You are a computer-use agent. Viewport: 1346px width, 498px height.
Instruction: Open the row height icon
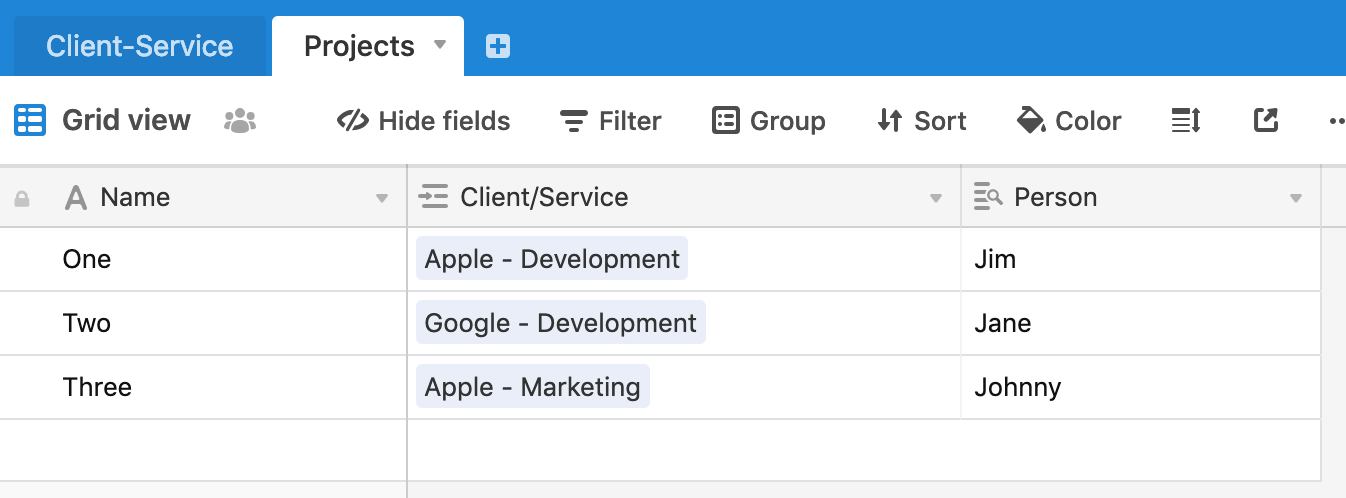(x=1185, y=121)
